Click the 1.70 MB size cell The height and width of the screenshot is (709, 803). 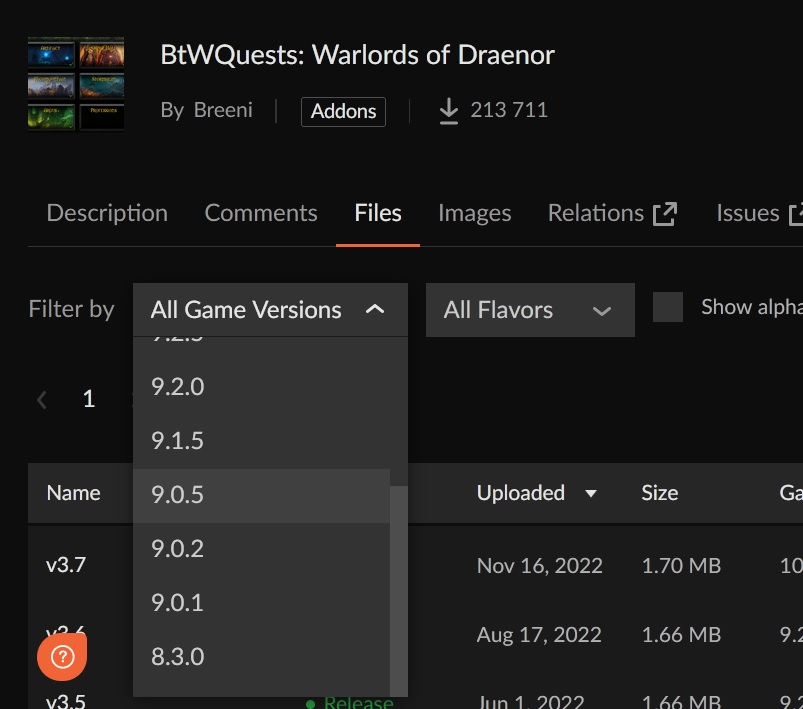point(681,566)
